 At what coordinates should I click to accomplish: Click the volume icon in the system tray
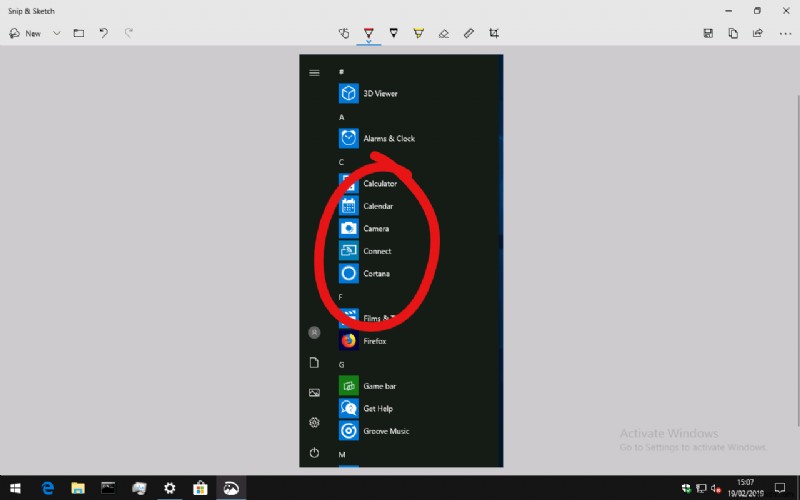pos(716,488)
